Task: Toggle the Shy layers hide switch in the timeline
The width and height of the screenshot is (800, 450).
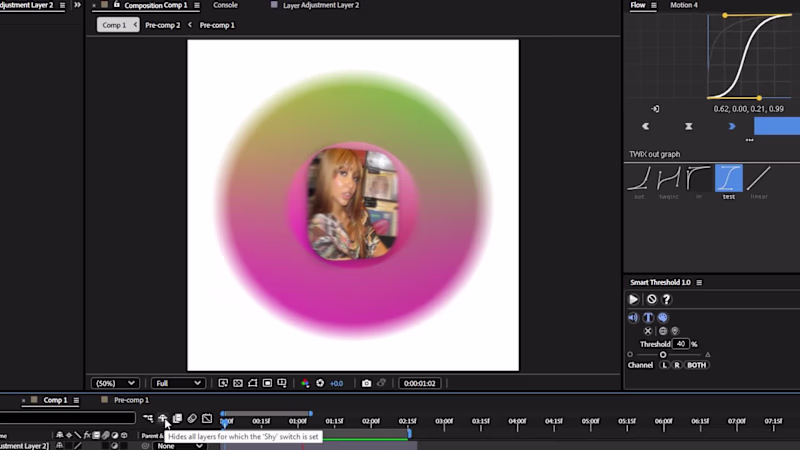Action: click(163, 418)
